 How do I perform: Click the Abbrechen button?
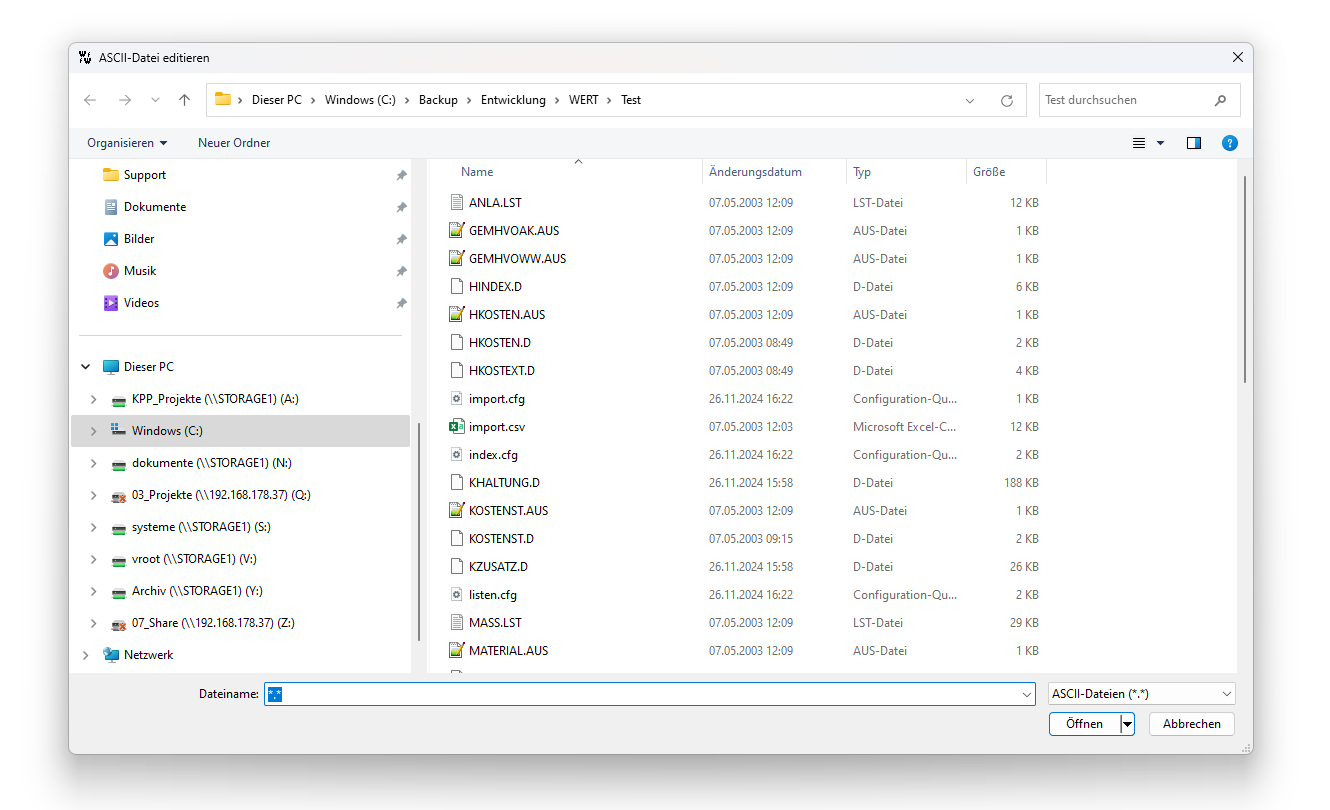click(x=1191, y=724)
